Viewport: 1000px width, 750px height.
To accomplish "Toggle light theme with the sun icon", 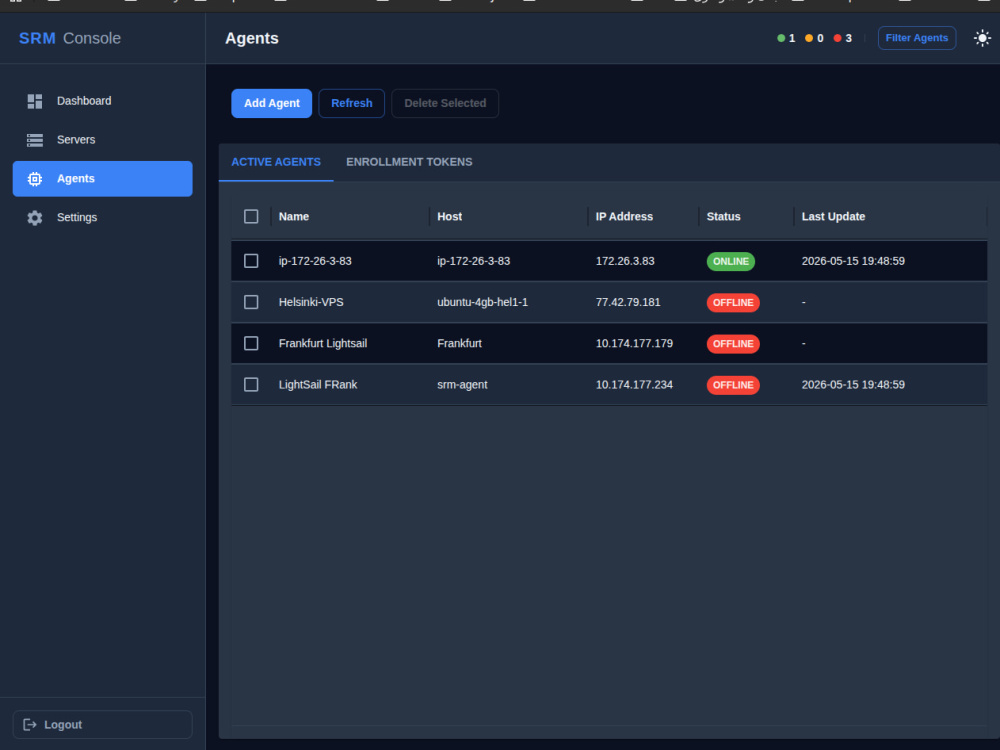I will (982, 38).
